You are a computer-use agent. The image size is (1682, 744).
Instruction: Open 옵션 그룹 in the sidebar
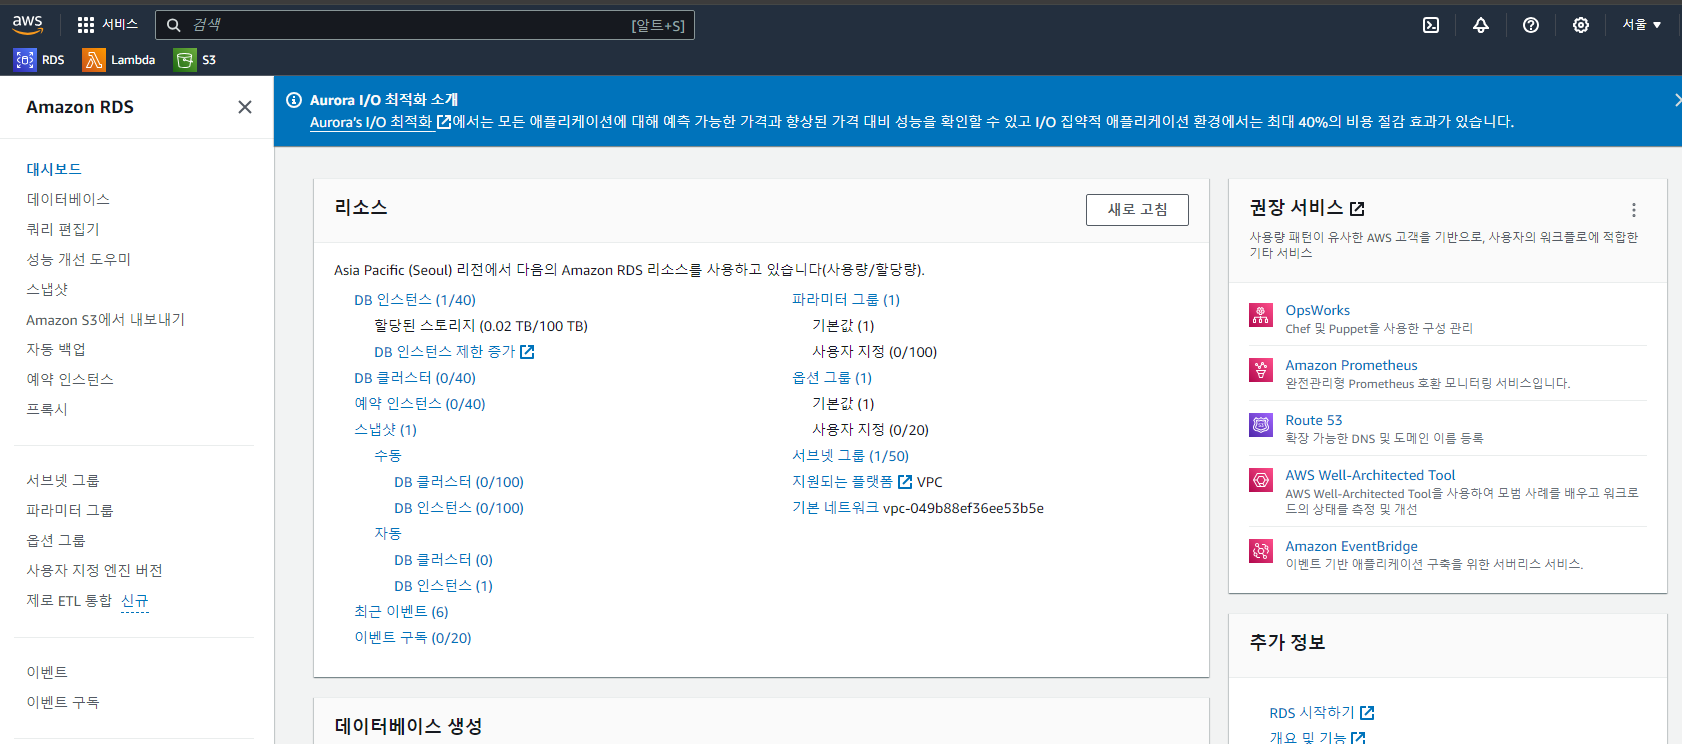(x=56, y=540)
